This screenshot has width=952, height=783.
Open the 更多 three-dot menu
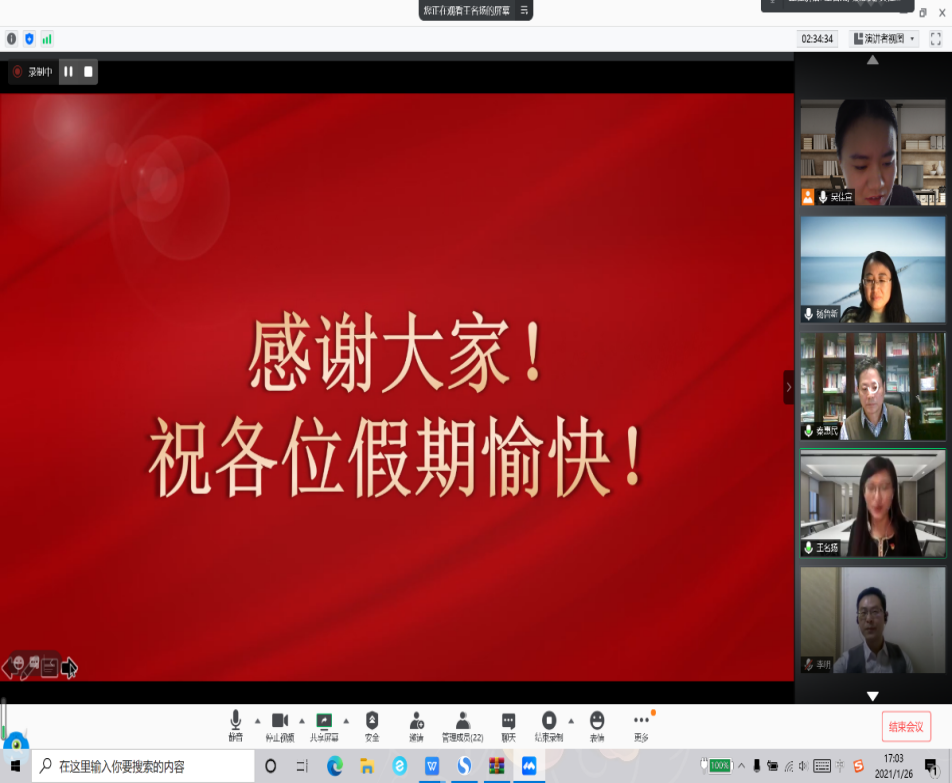(641, 724)
